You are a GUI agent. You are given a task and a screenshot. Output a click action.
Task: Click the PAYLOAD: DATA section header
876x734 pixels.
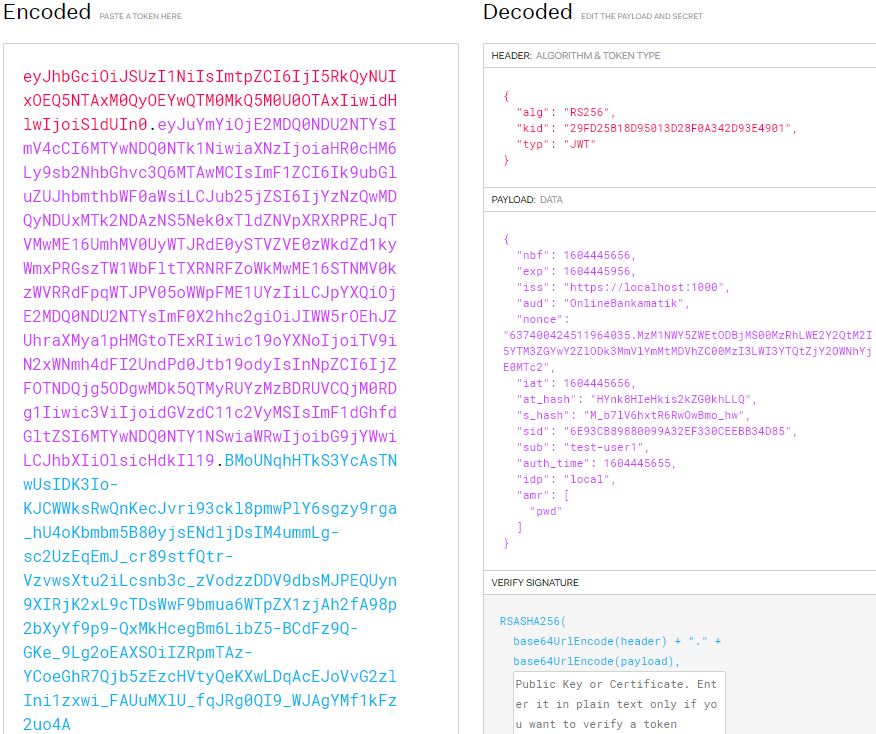click(527, 199)
